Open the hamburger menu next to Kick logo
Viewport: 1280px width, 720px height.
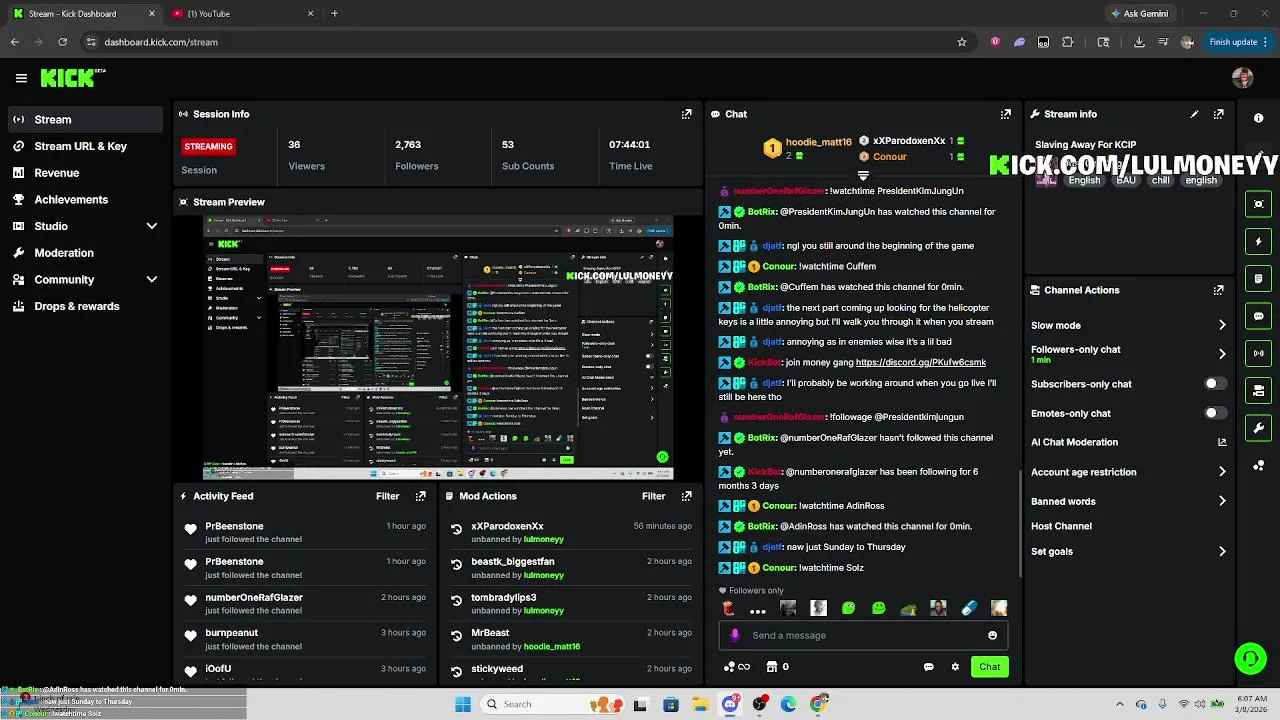click(21, 78)
